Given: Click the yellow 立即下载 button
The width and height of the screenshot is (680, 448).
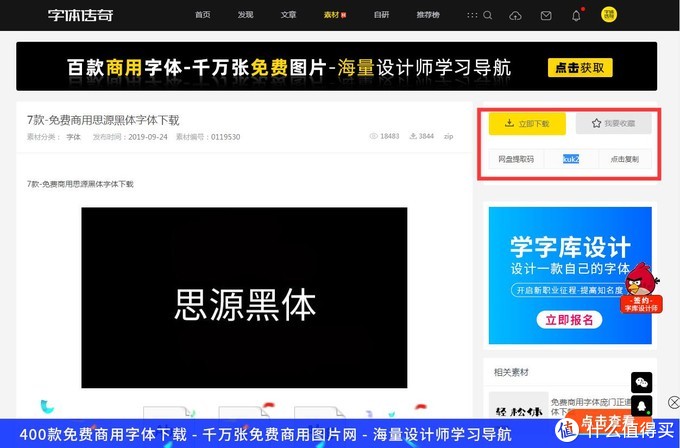Looking at the screenshot, I should 527,124.
